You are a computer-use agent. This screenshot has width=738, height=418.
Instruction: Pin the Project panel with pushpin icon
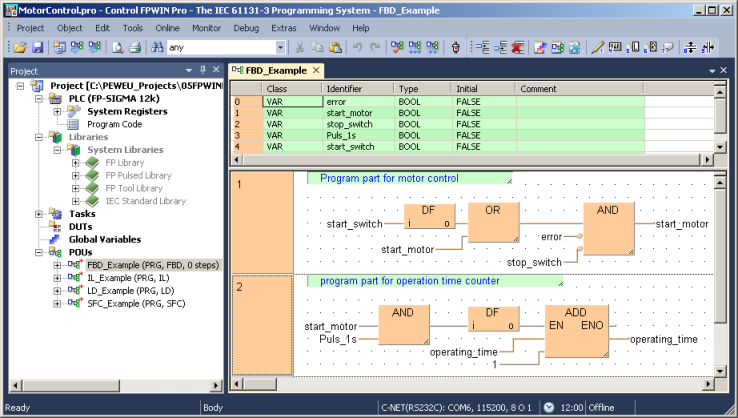tap(202, 70)
